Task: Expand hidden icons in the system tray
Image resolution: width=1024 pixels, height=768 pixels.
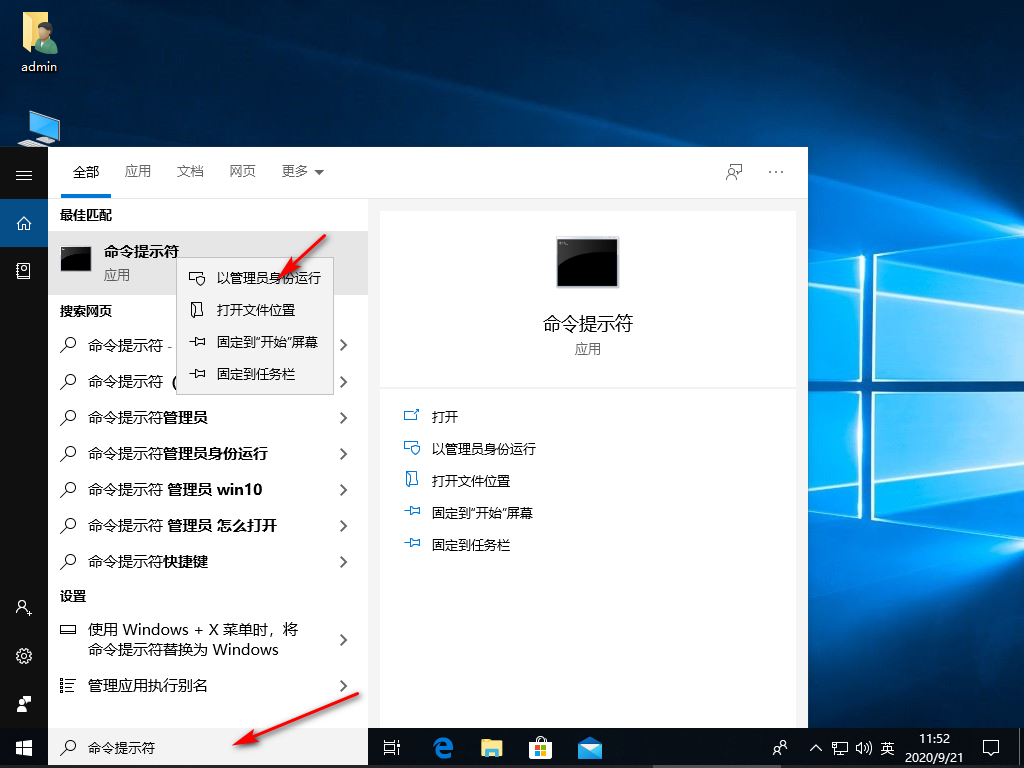Action: [815, 747]
